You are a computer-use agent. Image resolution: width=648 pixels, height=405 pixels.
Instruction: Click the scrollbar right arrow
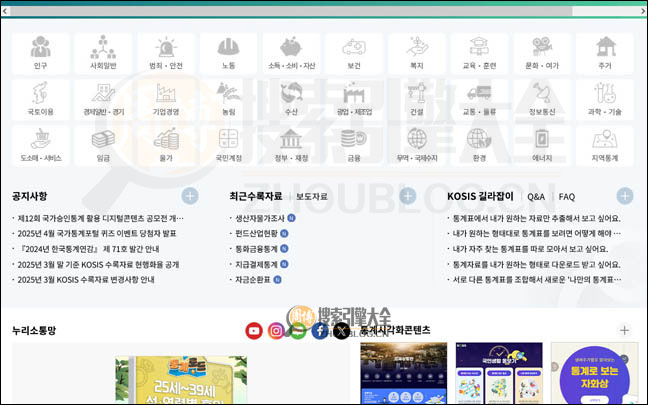[x=643, y=11]
